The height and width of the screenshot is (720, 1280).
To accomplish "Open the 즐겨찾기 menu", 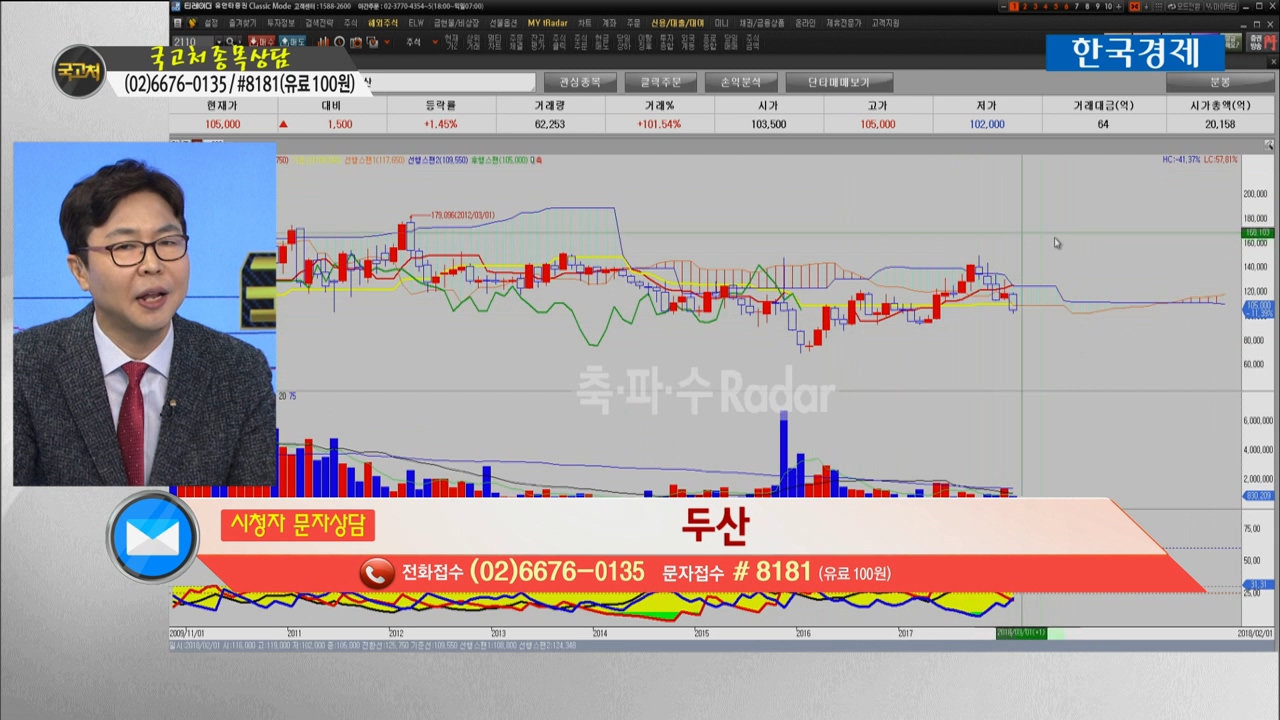I will 242,22.
